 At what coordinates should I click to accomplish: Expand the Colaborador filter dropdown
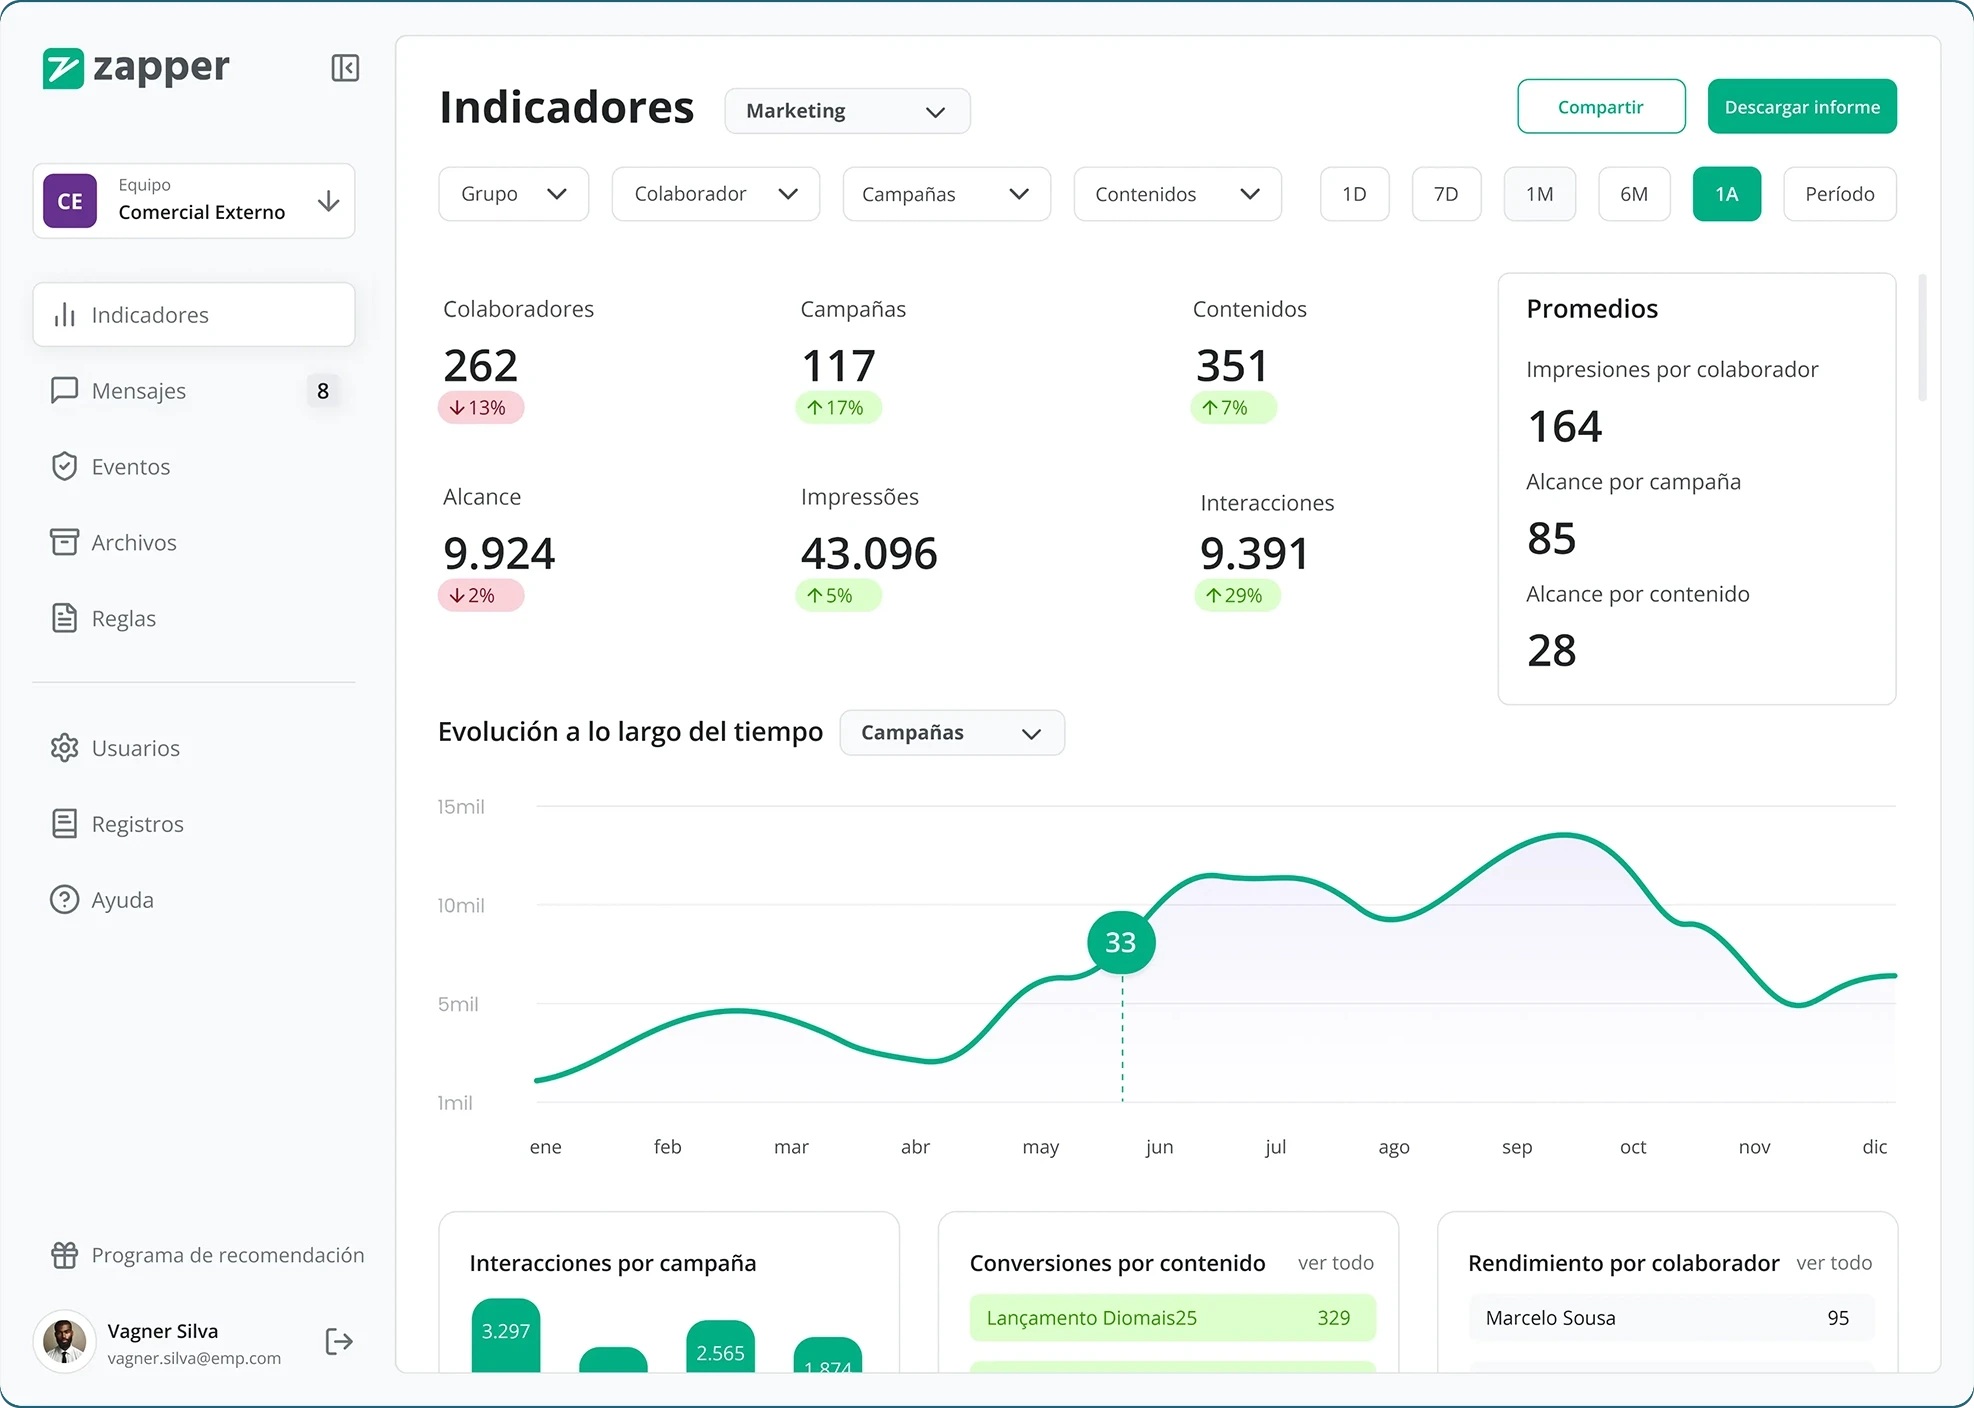pyautogui.click(x=716, y=194)
